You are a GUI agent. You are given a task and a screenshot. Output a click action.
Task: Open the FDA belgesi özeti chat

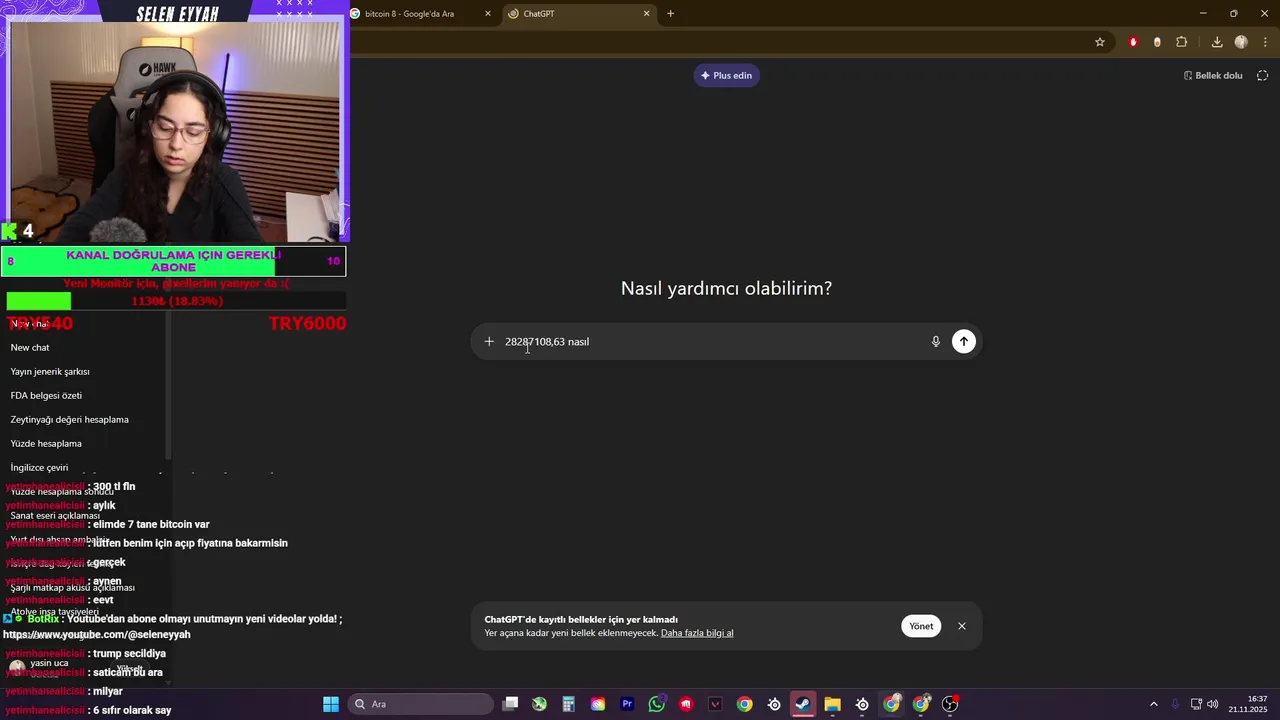pos(46,395)
